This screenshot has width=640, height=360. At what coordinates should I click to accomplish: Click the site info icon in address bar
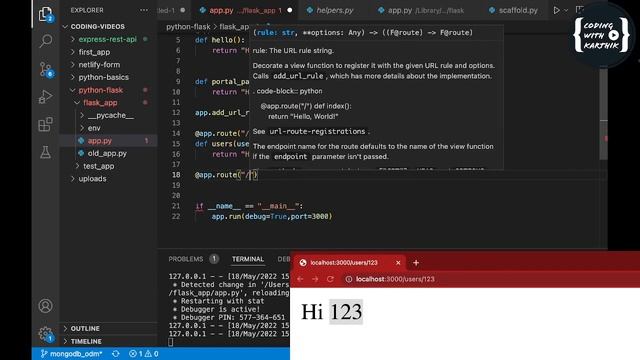tap(349, 279)
